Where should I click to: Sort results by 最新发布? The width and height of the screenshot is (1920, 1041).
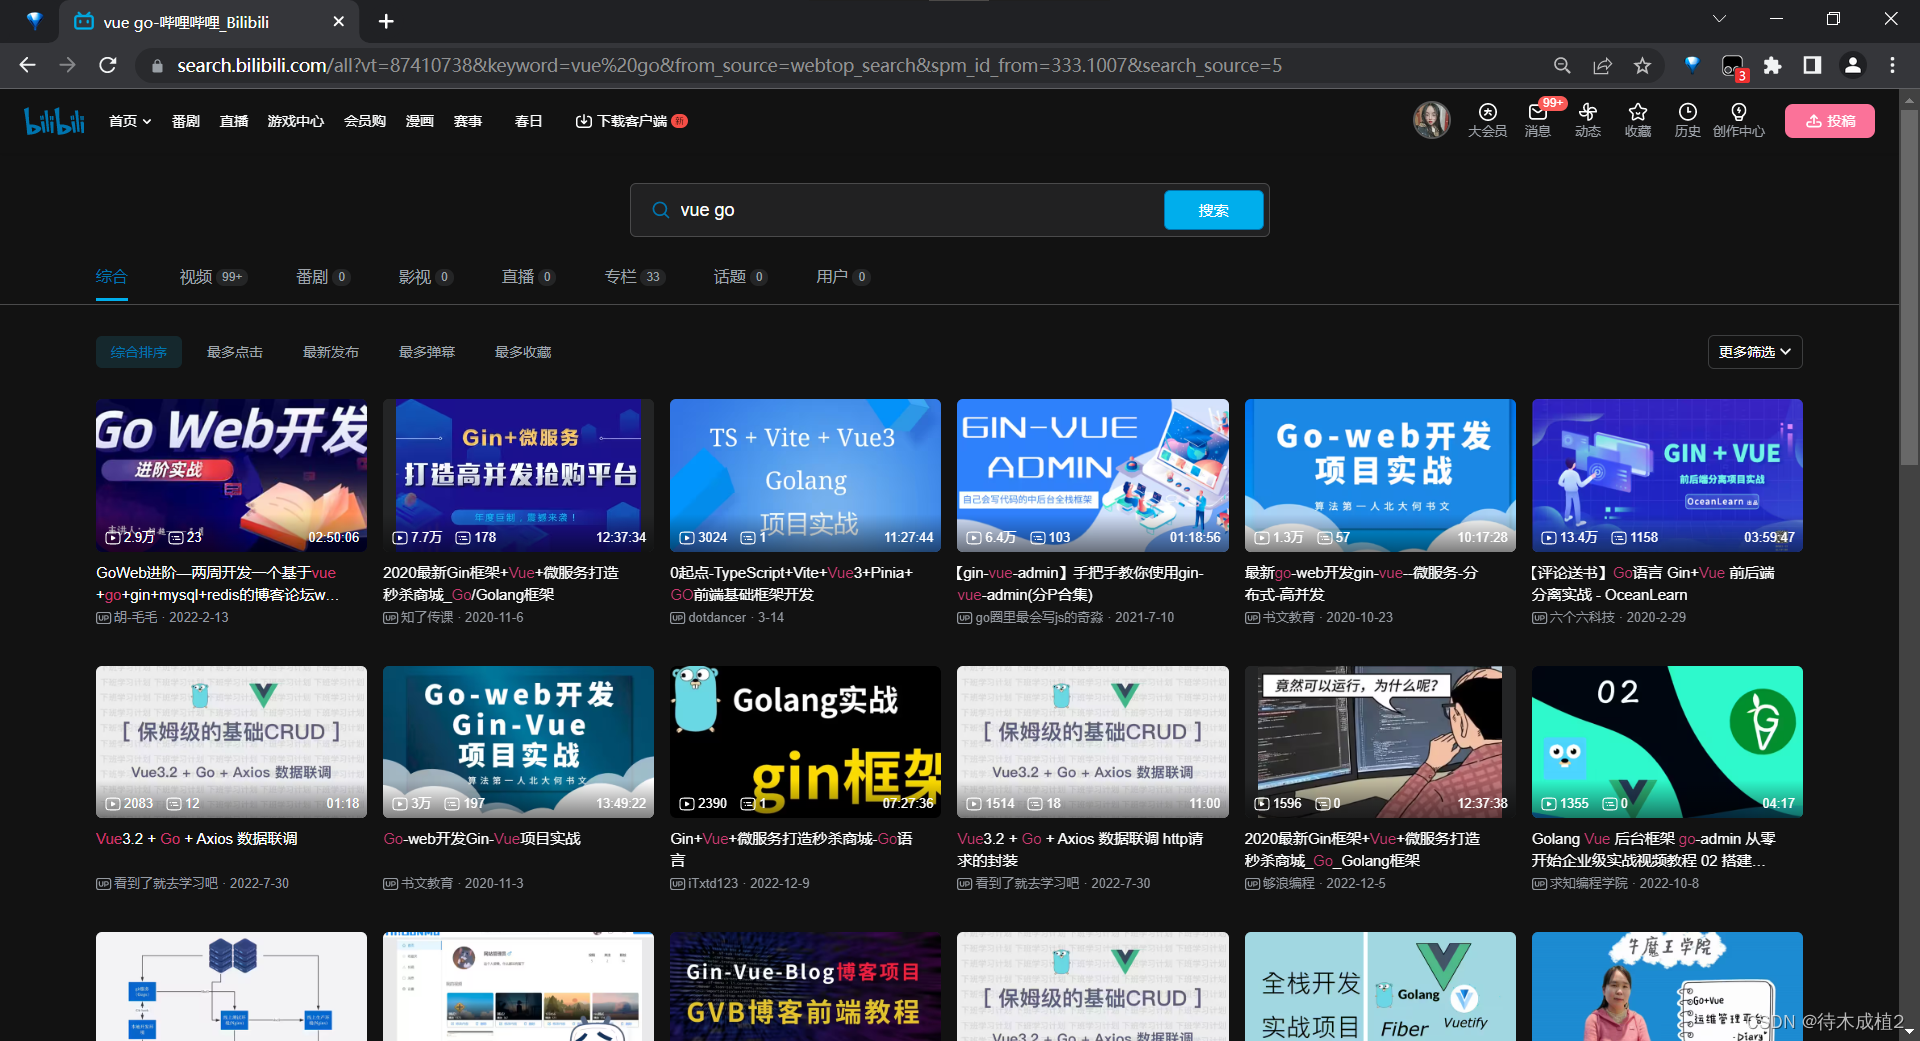[331, 352]
